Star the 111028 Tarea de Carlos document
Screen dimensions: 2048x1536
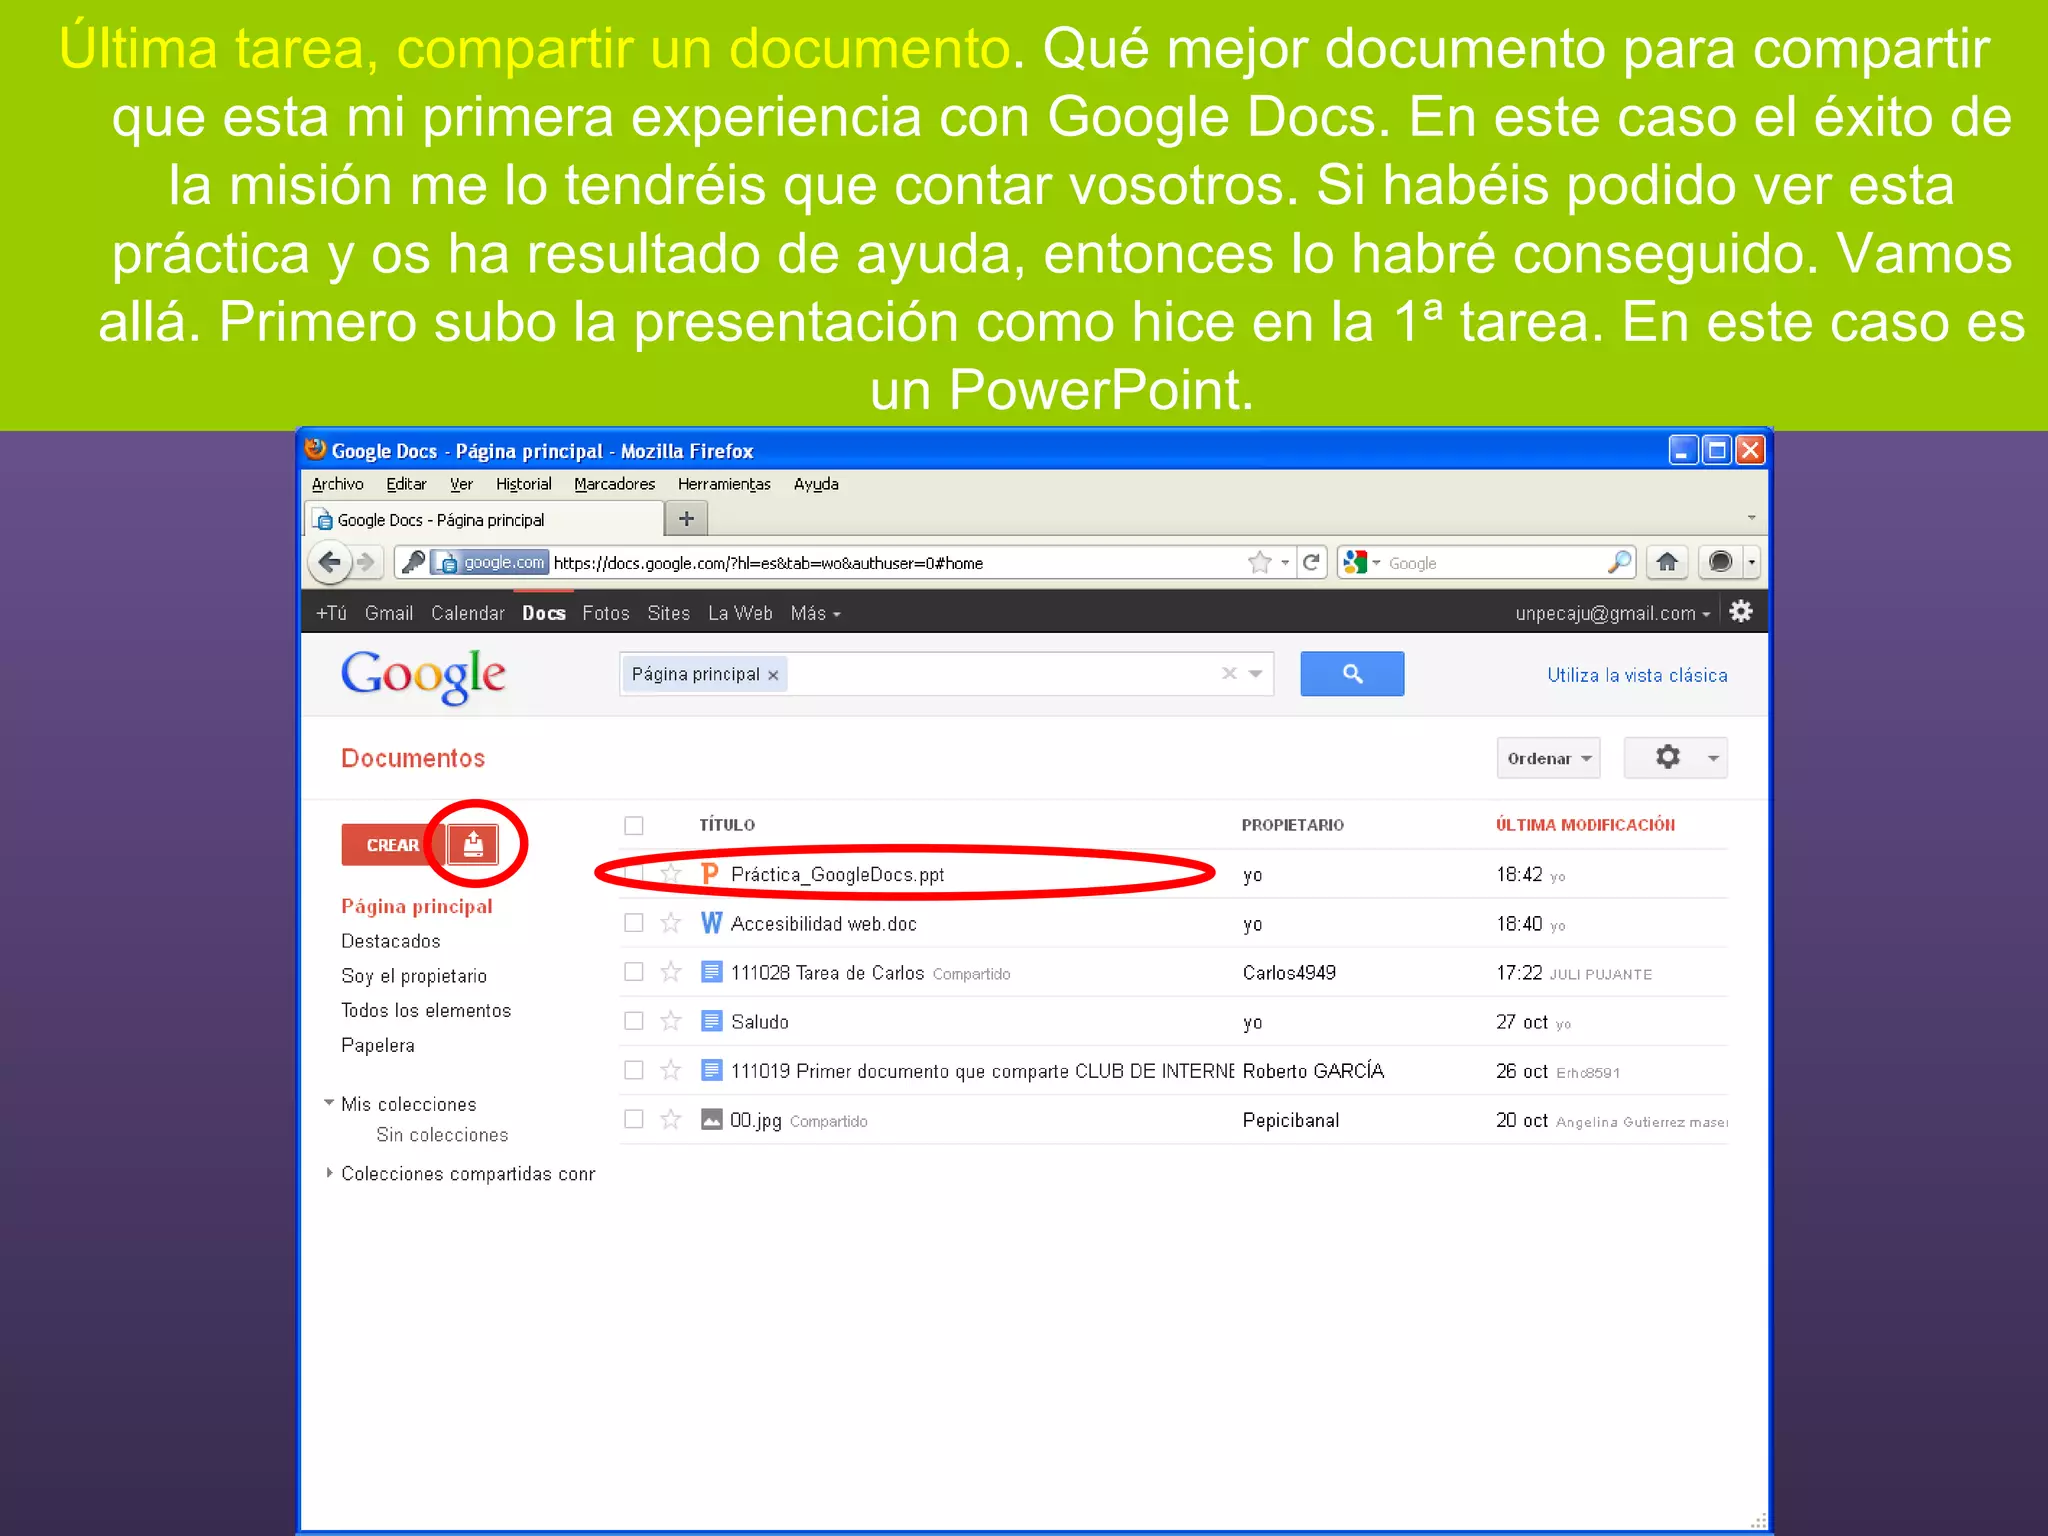pyautogui.click(x=671, y=972)
